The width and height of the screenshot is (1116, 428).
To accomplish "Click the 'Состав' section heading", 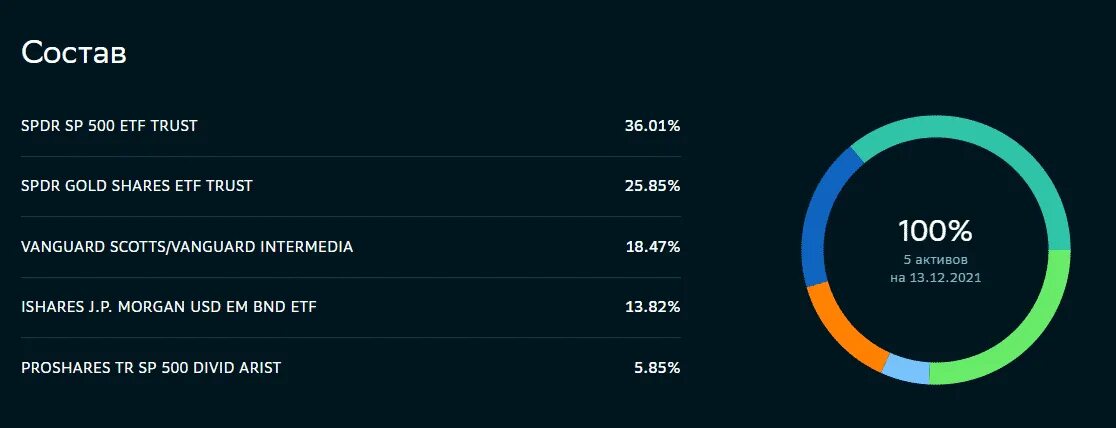I will coord(74,53).
